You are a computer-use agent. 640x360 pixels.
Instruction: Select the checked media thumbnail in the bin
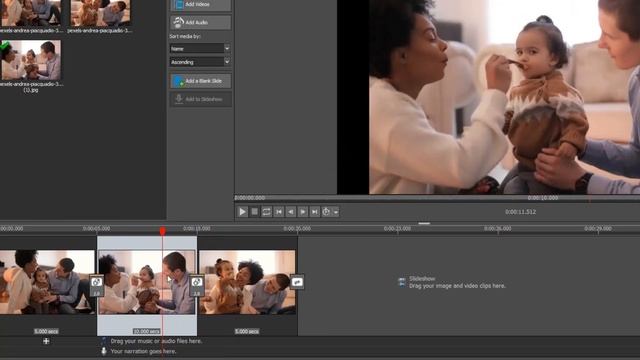pos(31,60)
